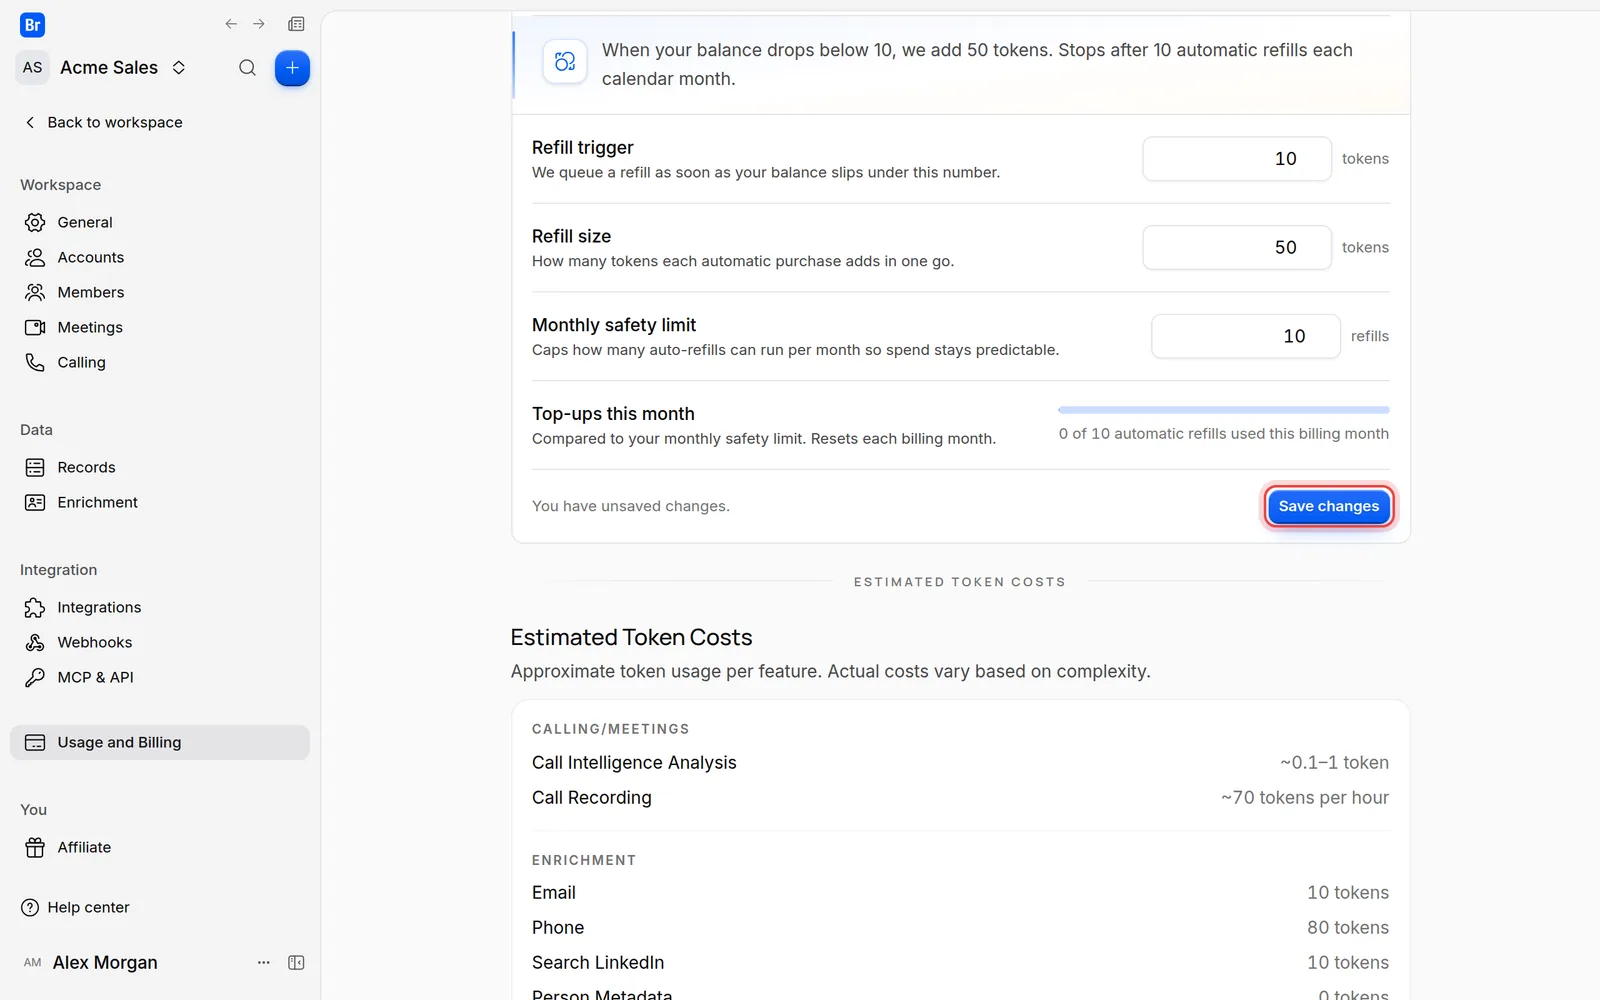Open the Calling settings page

click(160, 362)
